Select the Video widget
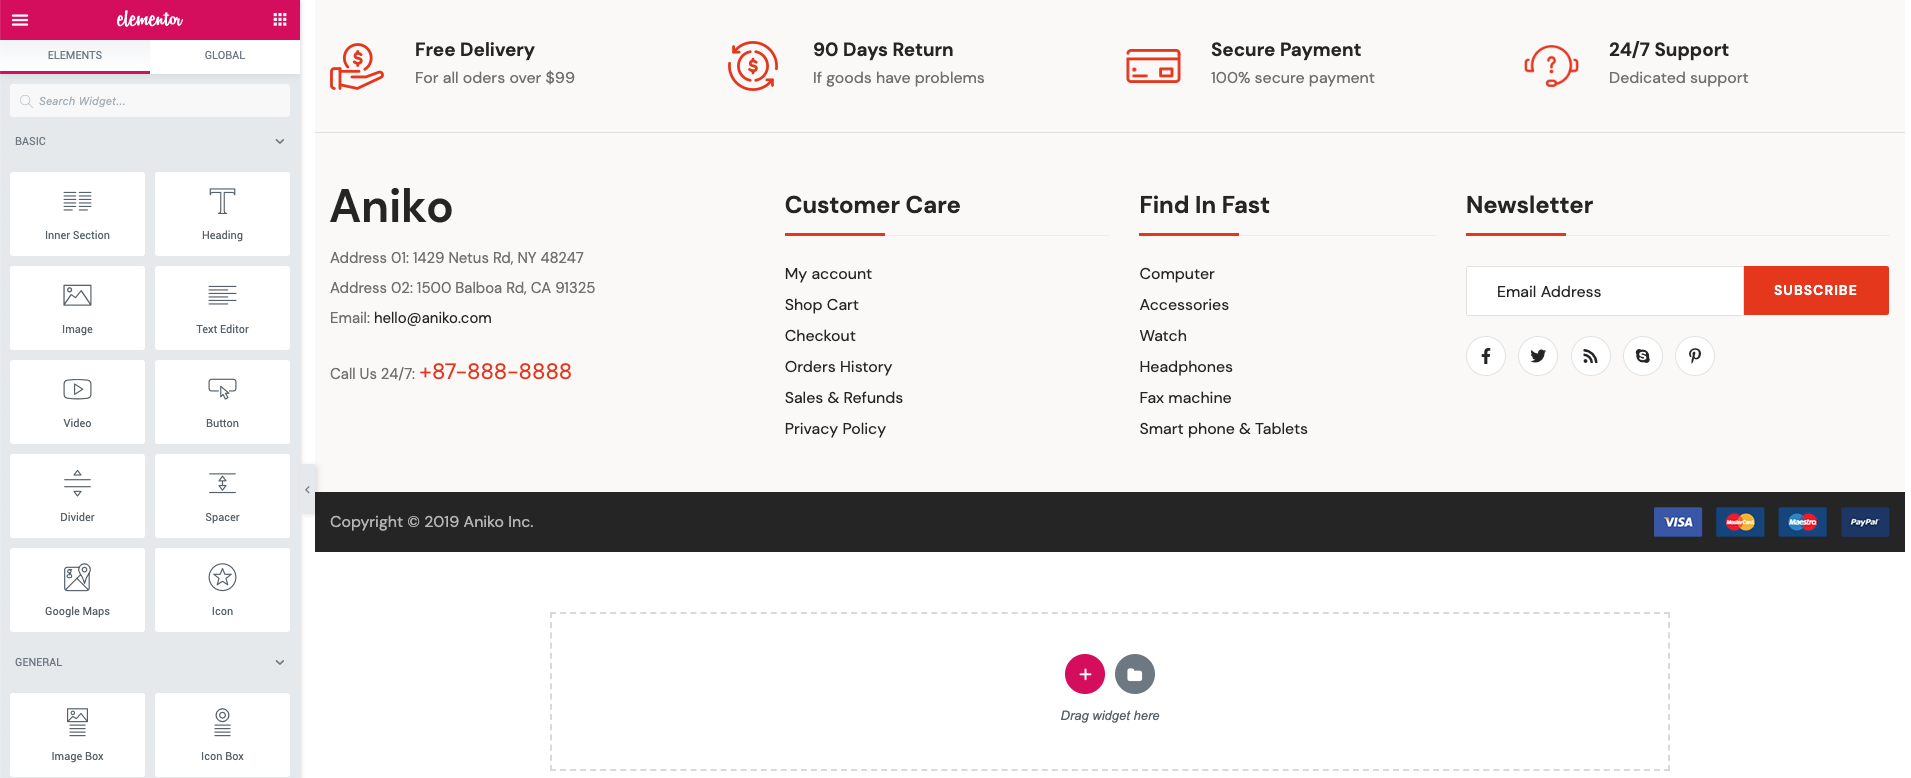The width and height of the screenshot is (1911, 778). click(x=77, y=401)
